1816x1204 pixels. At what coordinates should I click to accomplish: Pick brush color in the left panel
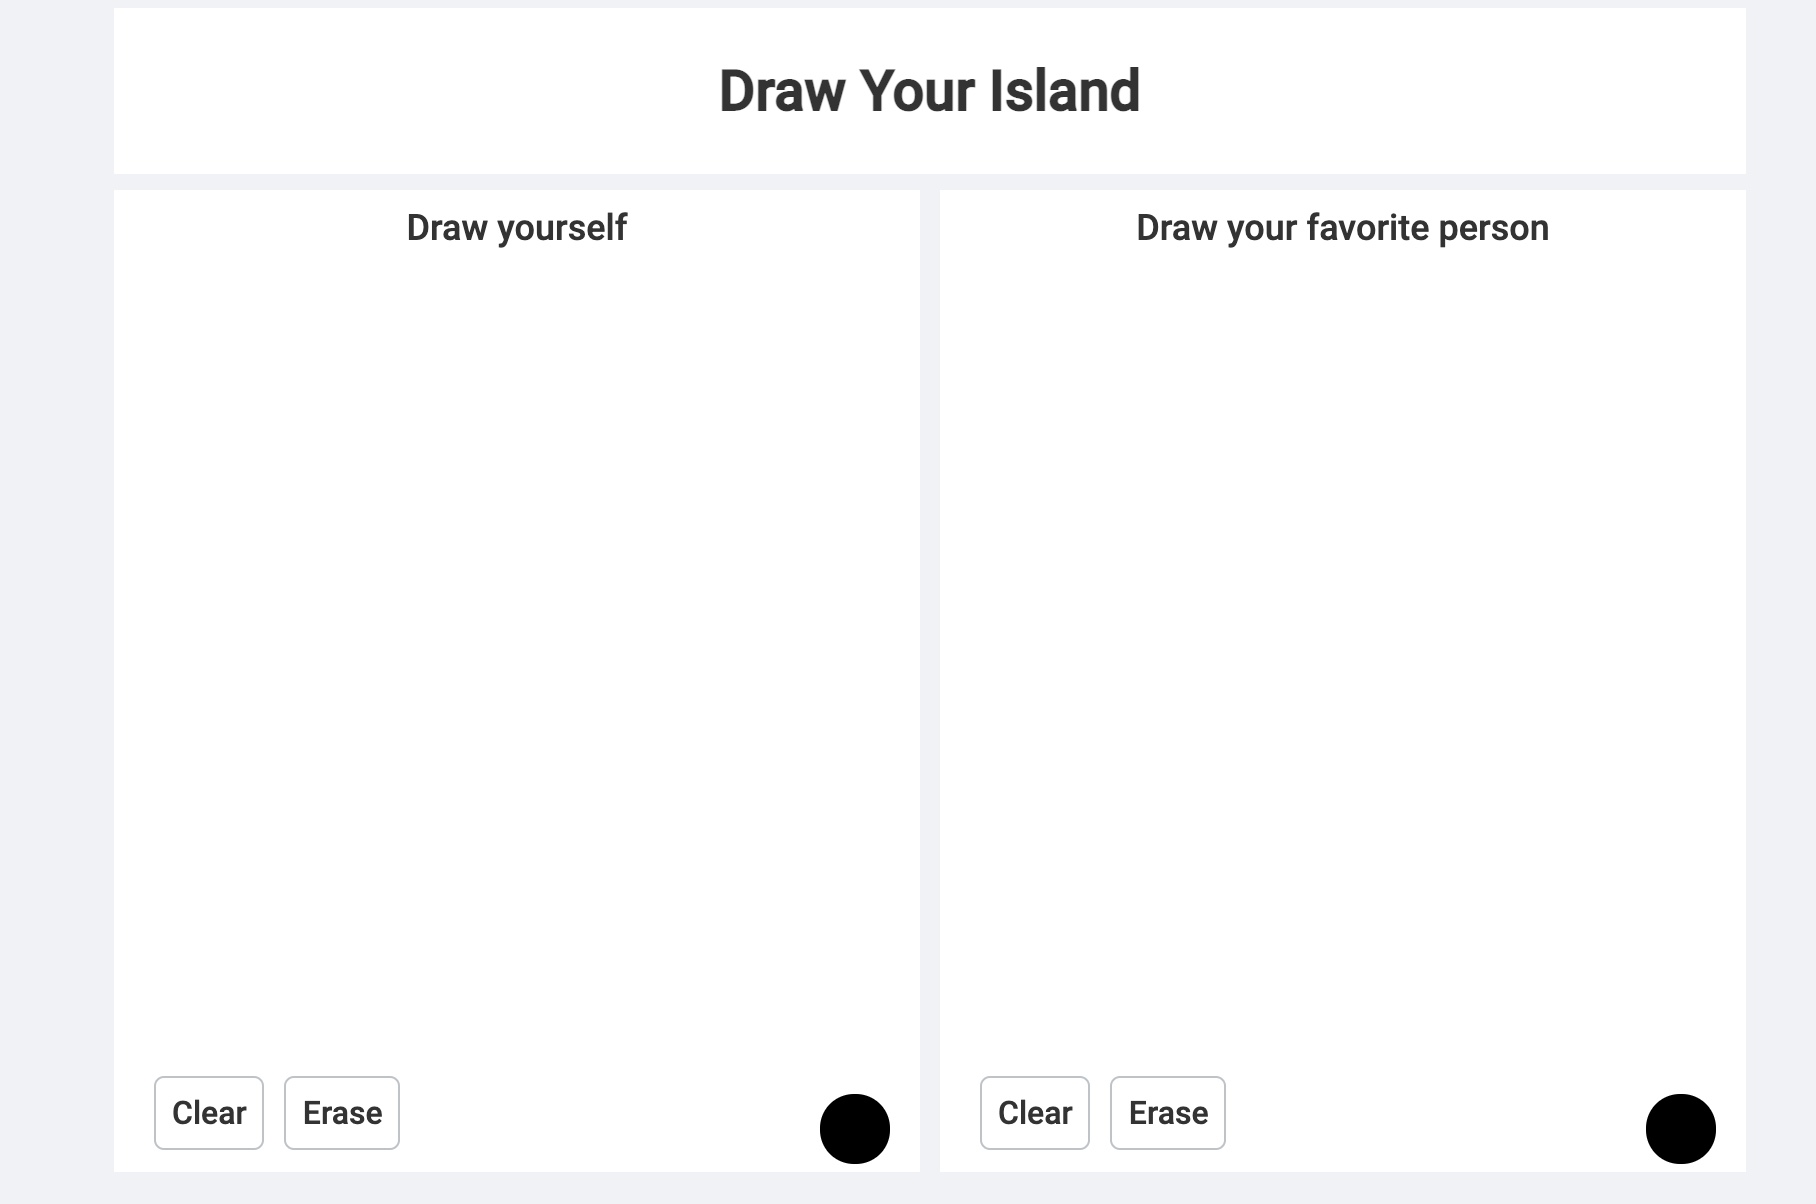(x=855, y=1129)
